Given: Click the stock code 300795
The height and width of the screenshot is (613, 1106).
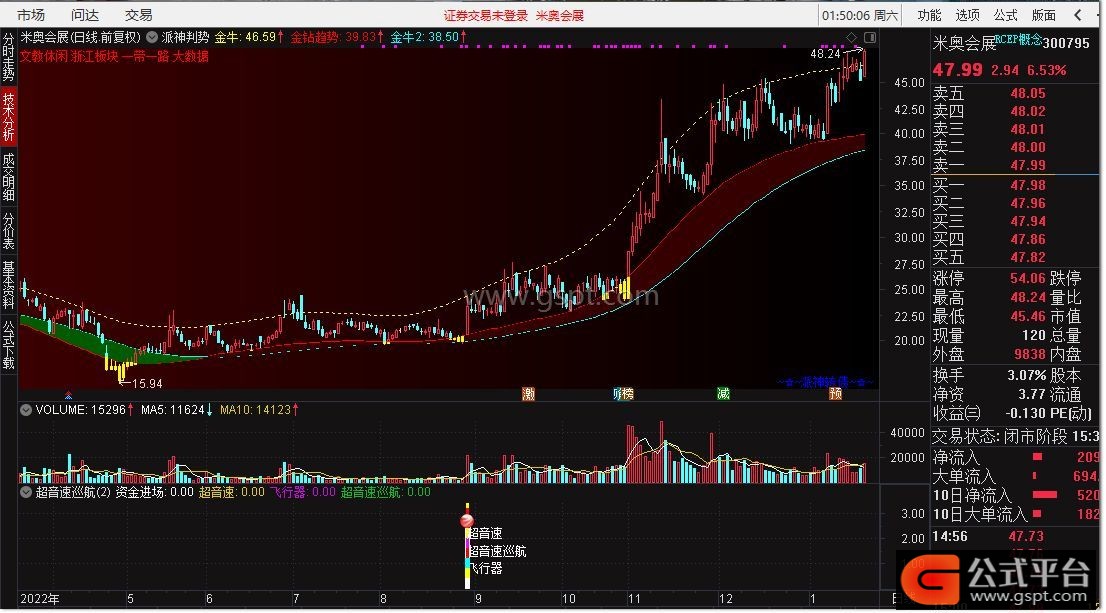Looking at the screenshot, I should coord(1066,43).
